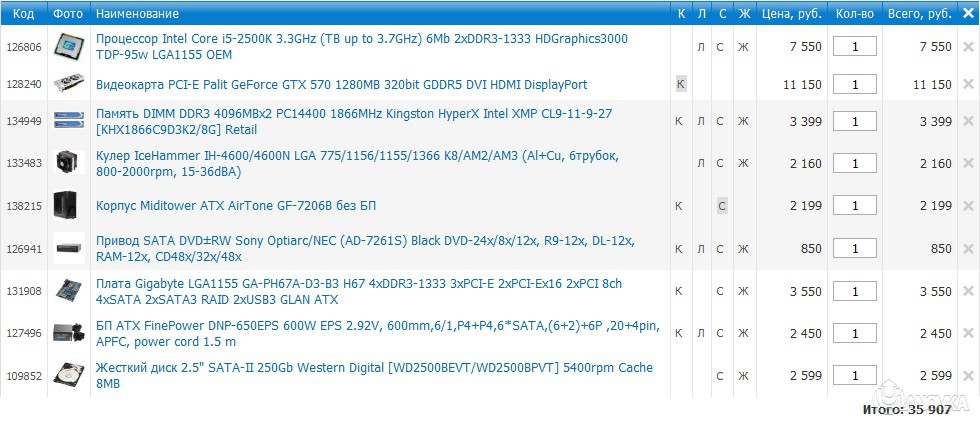This screenshot has width=980, height=423.
Task: Remove the IceHammer cooler row
Action: point(968,164)
